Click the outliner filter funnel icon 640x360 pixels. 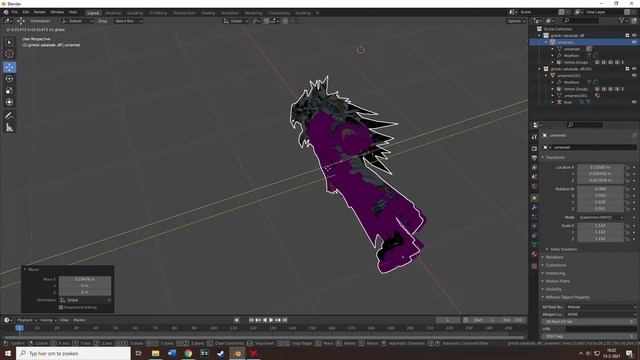[622, 20]
